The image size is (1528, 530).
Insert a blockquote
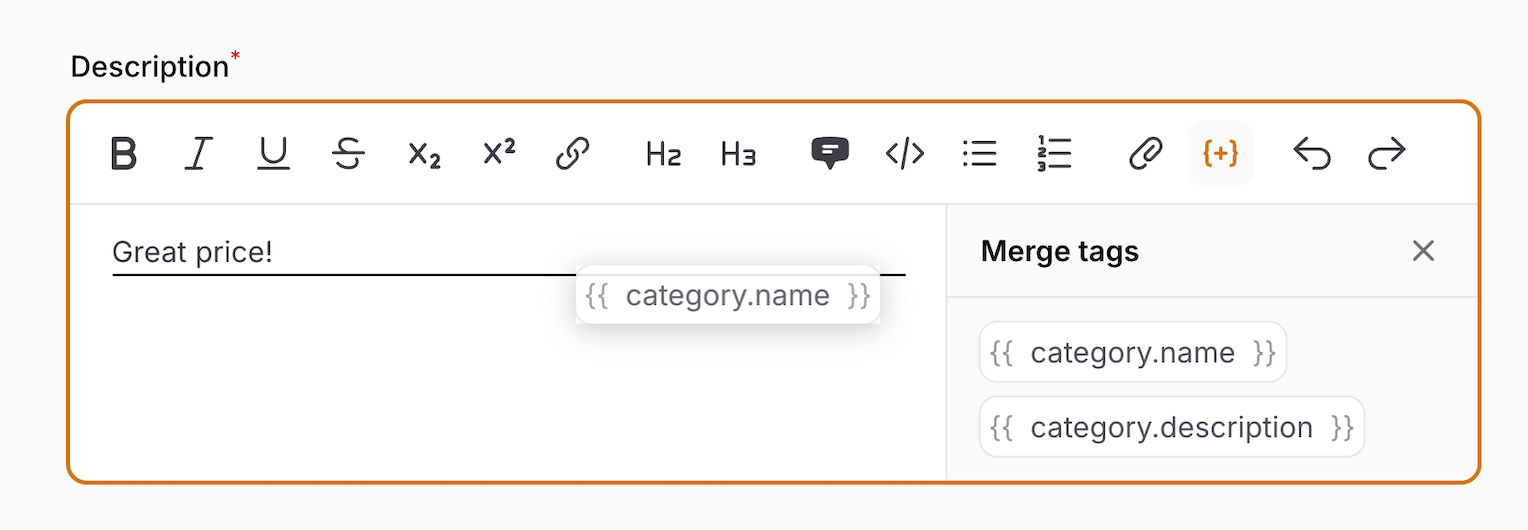[830, 154]
